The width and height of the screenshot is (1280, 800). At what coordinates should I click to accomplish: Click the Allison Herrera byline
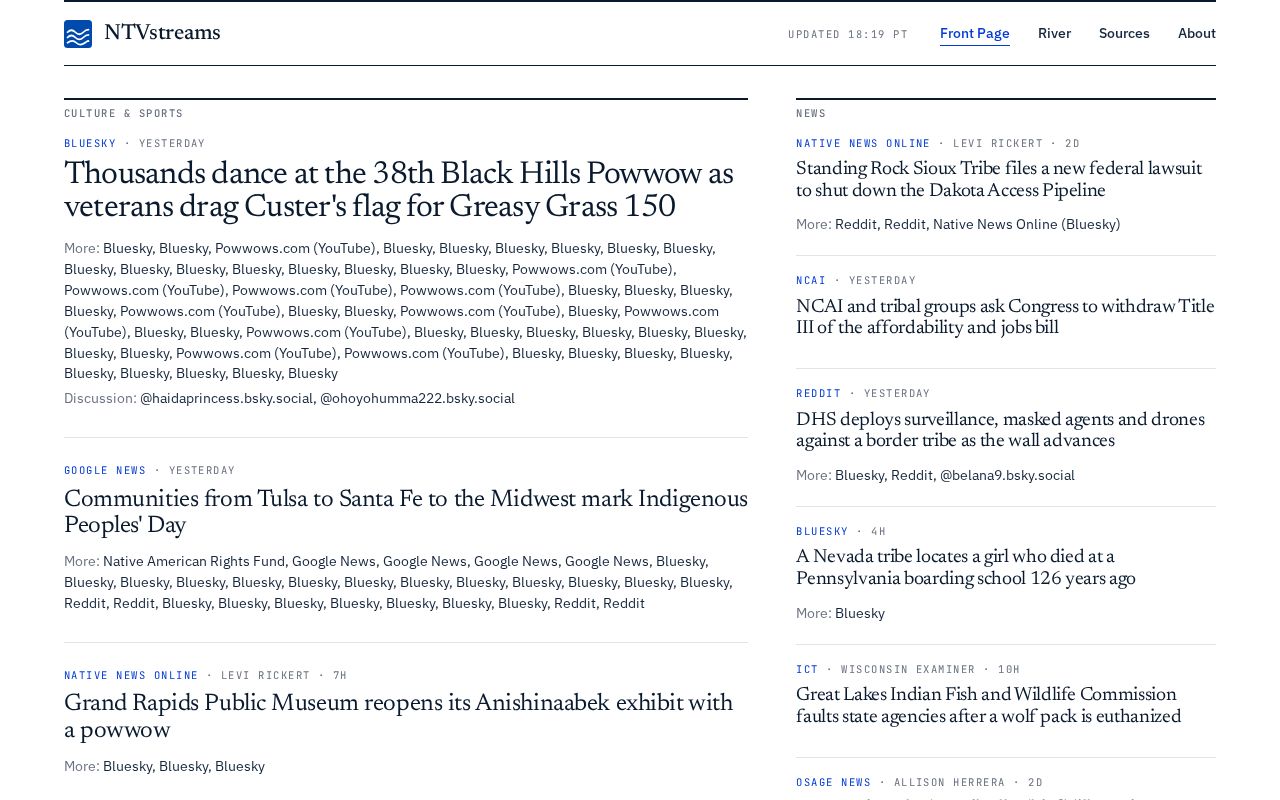950,782
